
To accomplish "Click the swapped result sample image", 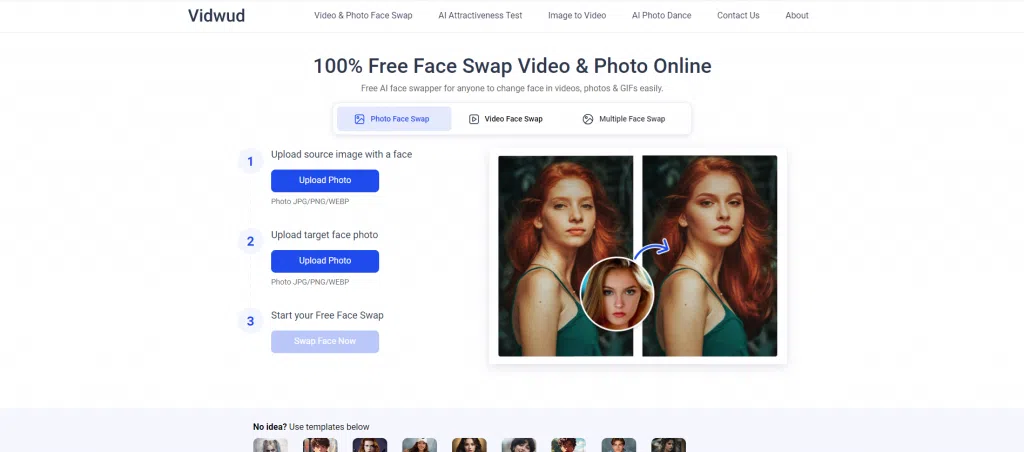I will point(710,255).
